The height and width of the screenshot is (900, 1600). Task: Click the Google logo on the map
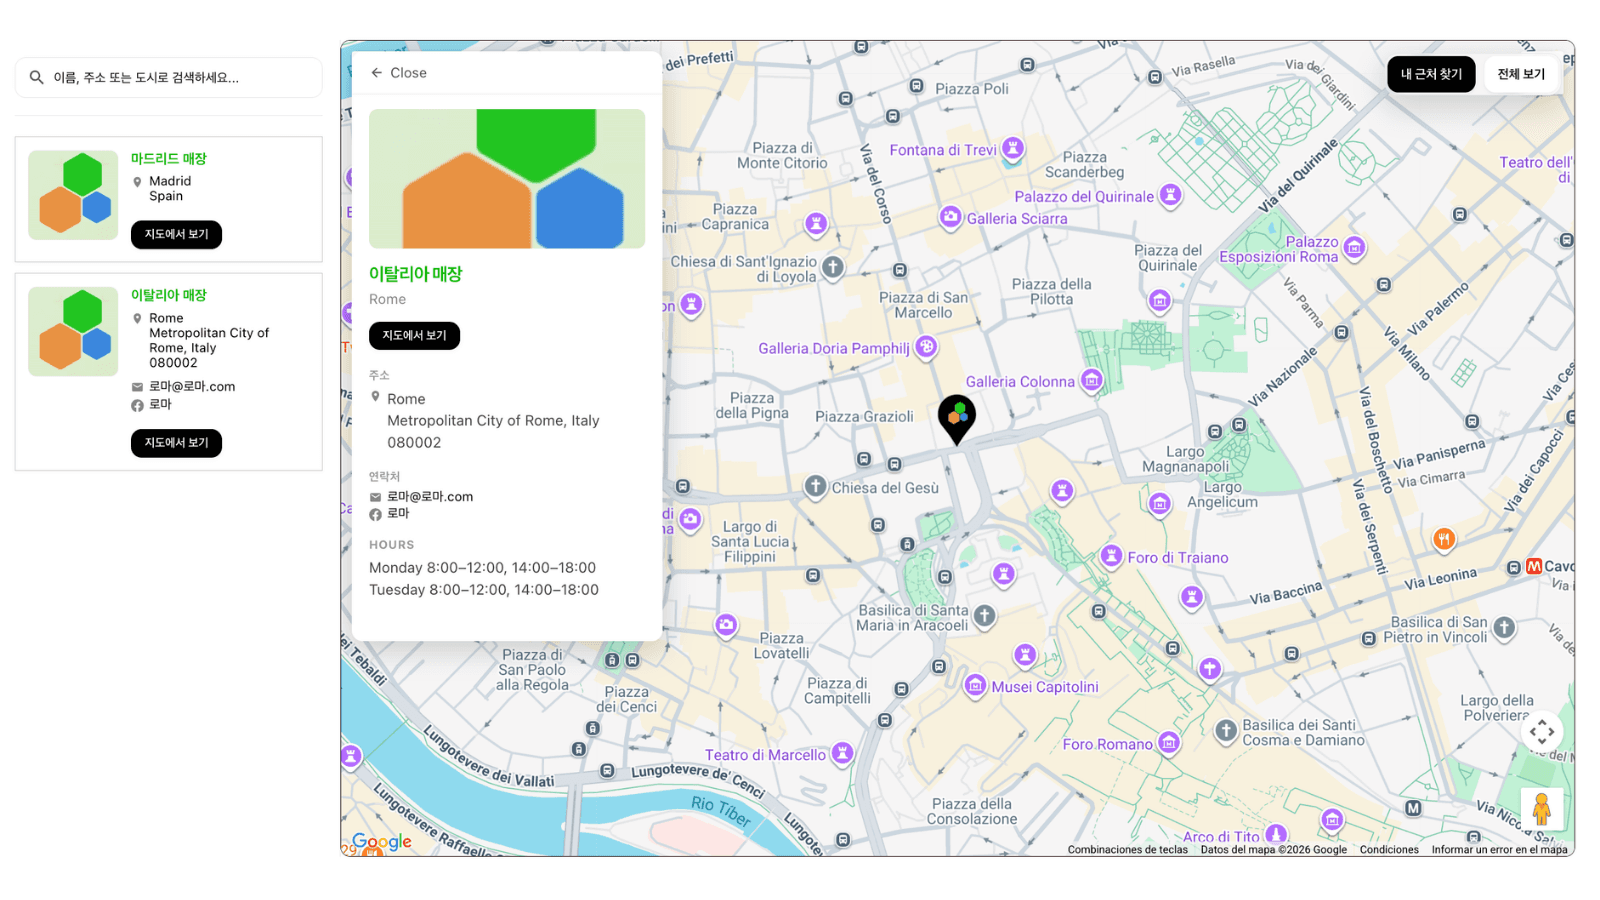coord(382,842)
